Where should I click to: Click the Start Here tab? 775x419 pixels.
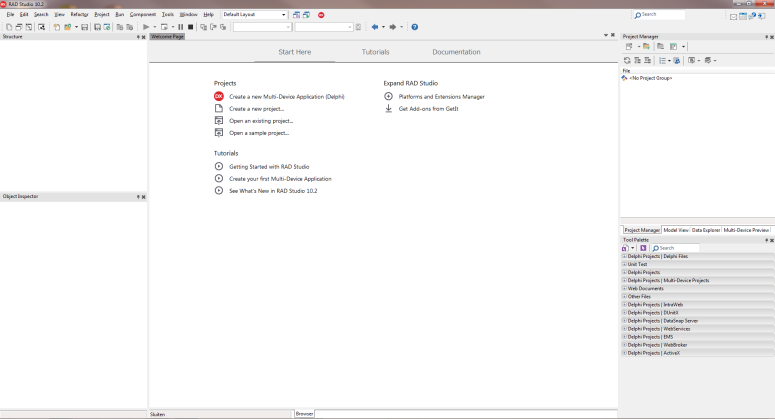click(x=295, y=52)
